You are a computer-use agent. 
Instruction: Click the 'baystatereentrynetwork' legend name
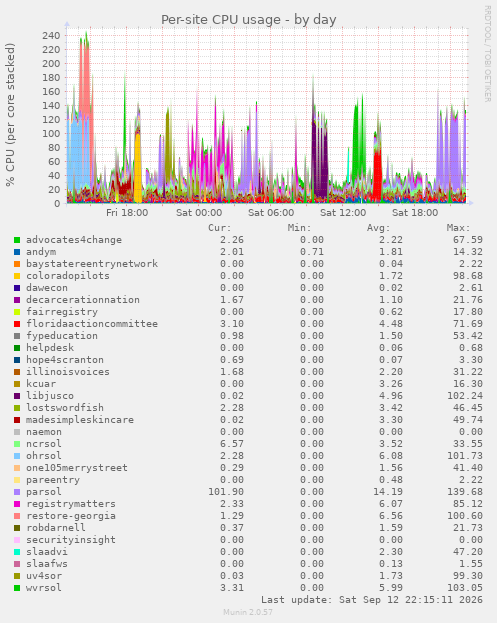tap(92, 264)
